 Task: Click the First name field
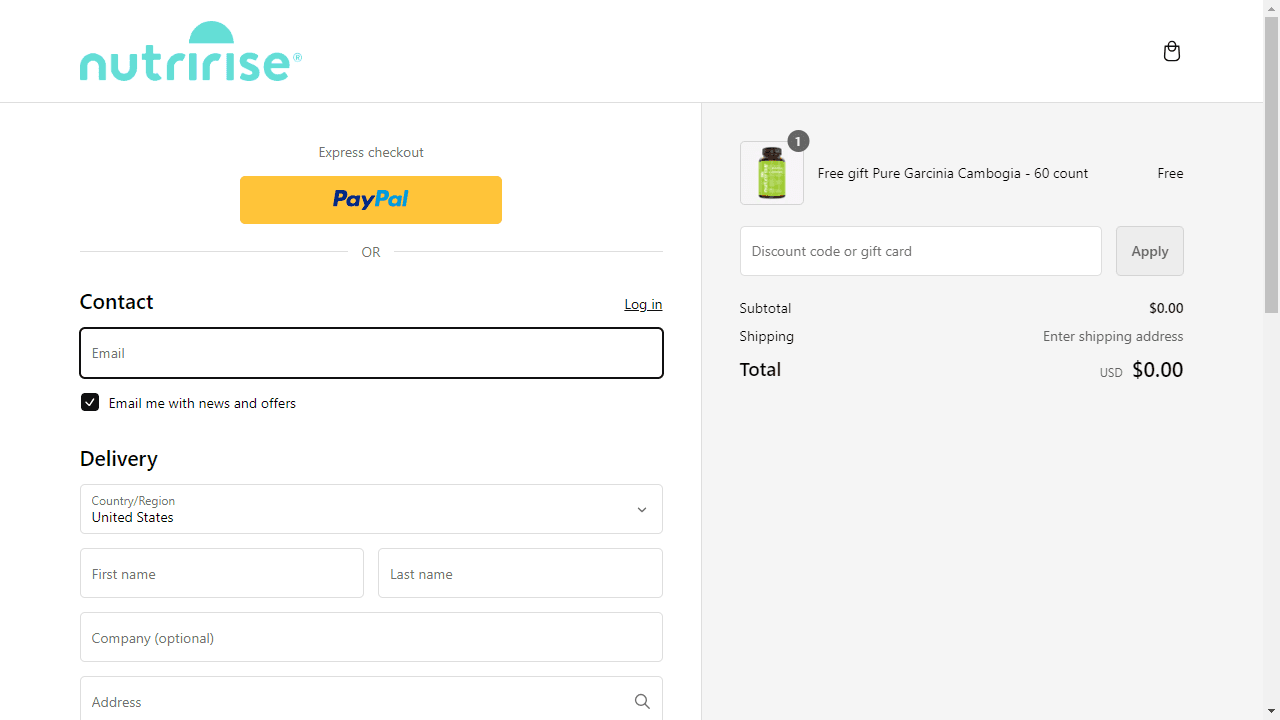[222, 573]
